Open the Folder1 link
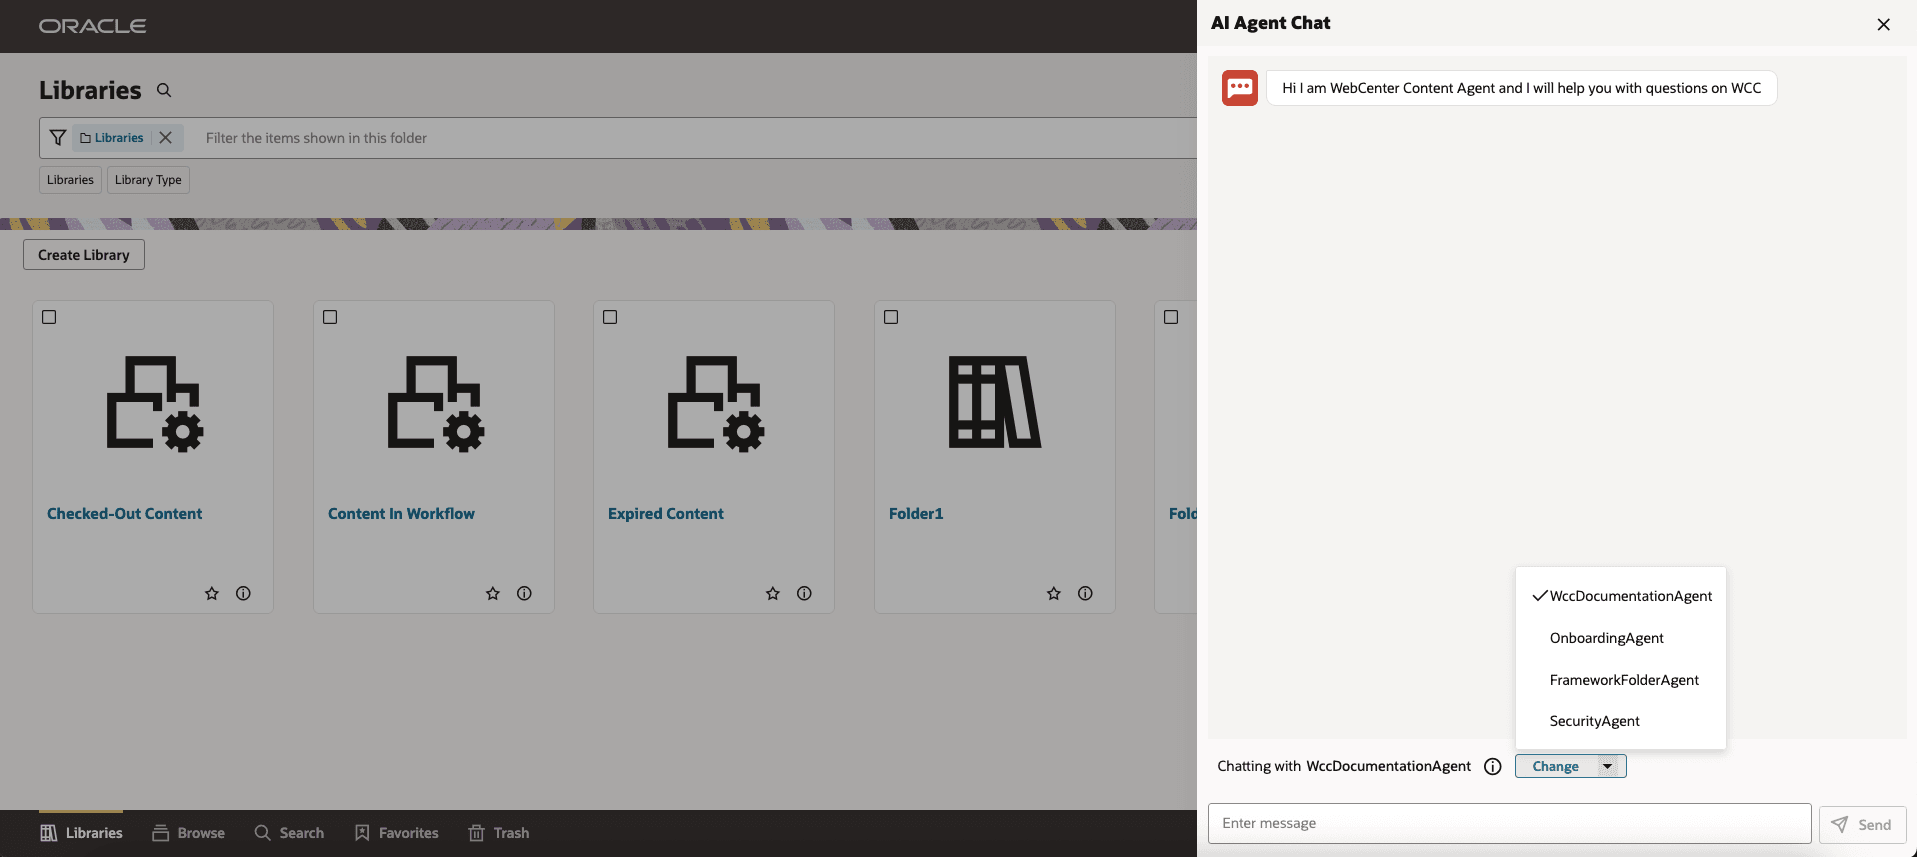 [916, 513]
